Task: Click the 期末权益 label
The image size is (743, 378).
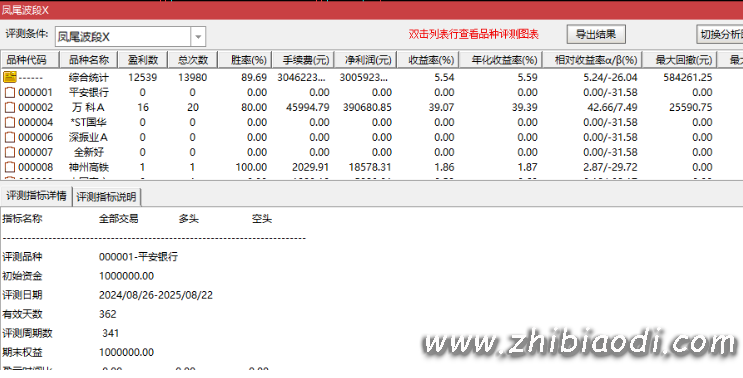Action: [x=22, y=352]
